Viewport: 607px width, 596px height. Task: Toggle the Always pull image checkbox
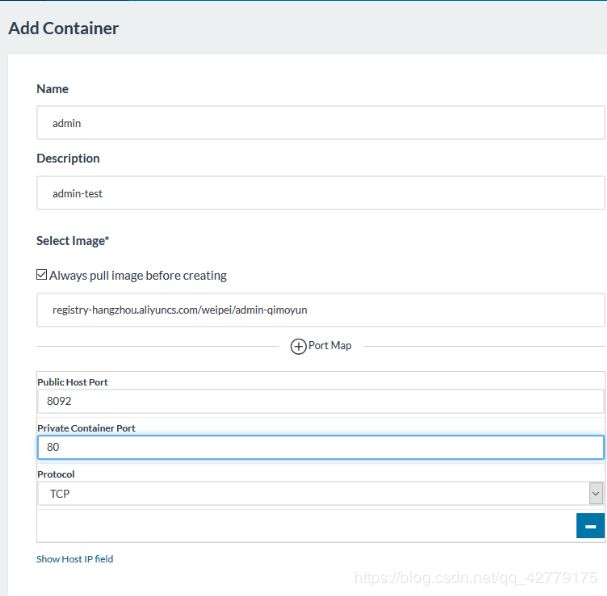[41, 275]
